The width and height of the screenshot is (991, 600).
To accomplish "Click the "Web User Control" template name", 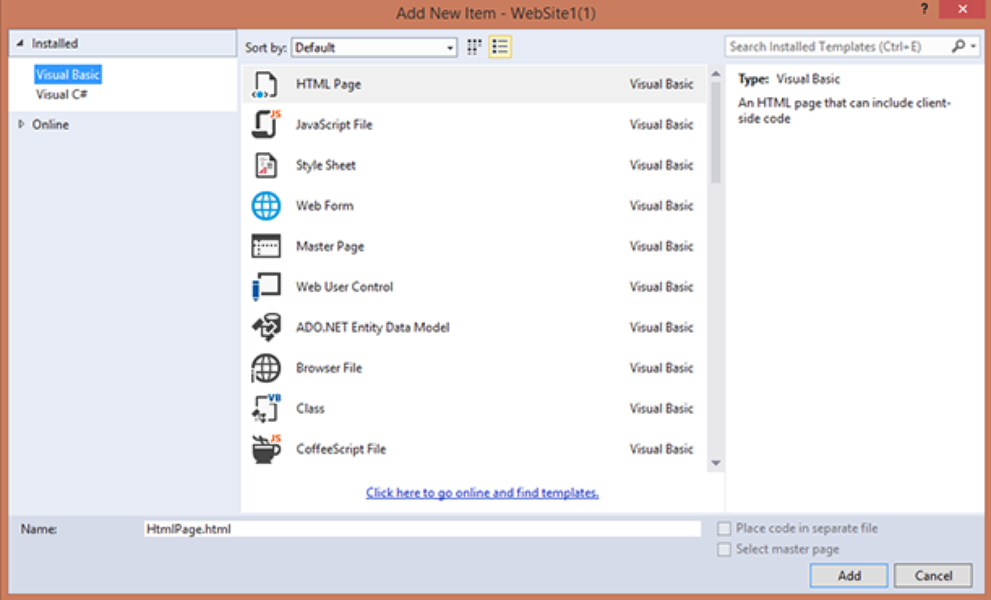I will tap(344, 286).
